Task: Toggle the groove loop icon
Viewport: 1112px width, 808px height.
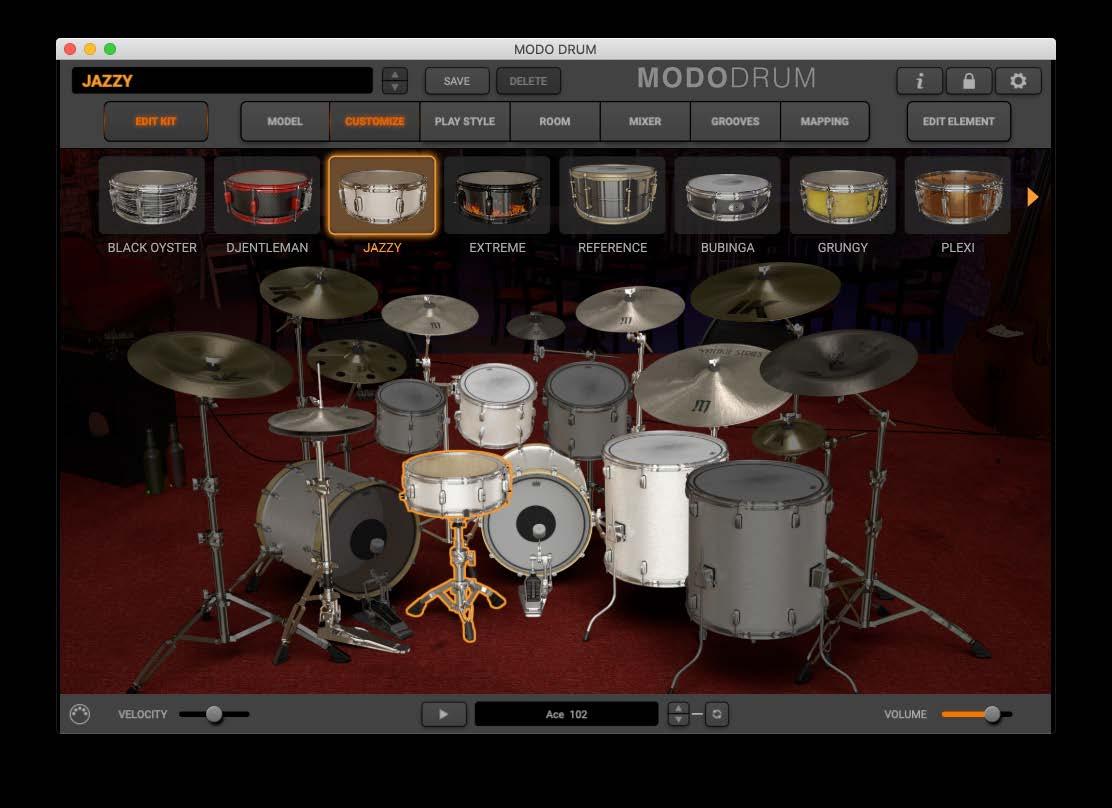Action: 716,714
